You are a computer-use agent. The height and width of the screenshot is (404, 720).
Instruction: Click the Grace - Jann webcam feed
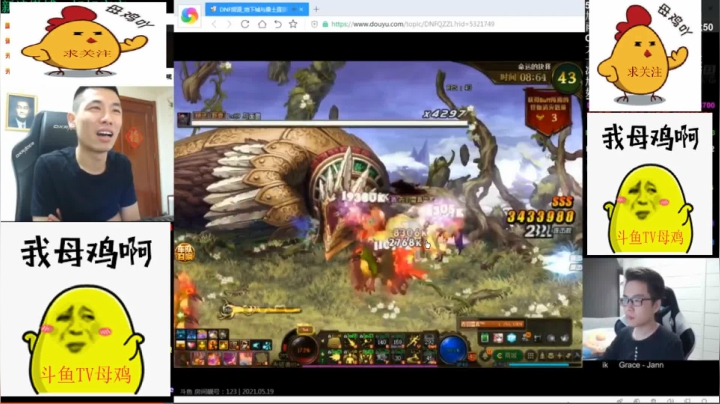pos(649,309)
